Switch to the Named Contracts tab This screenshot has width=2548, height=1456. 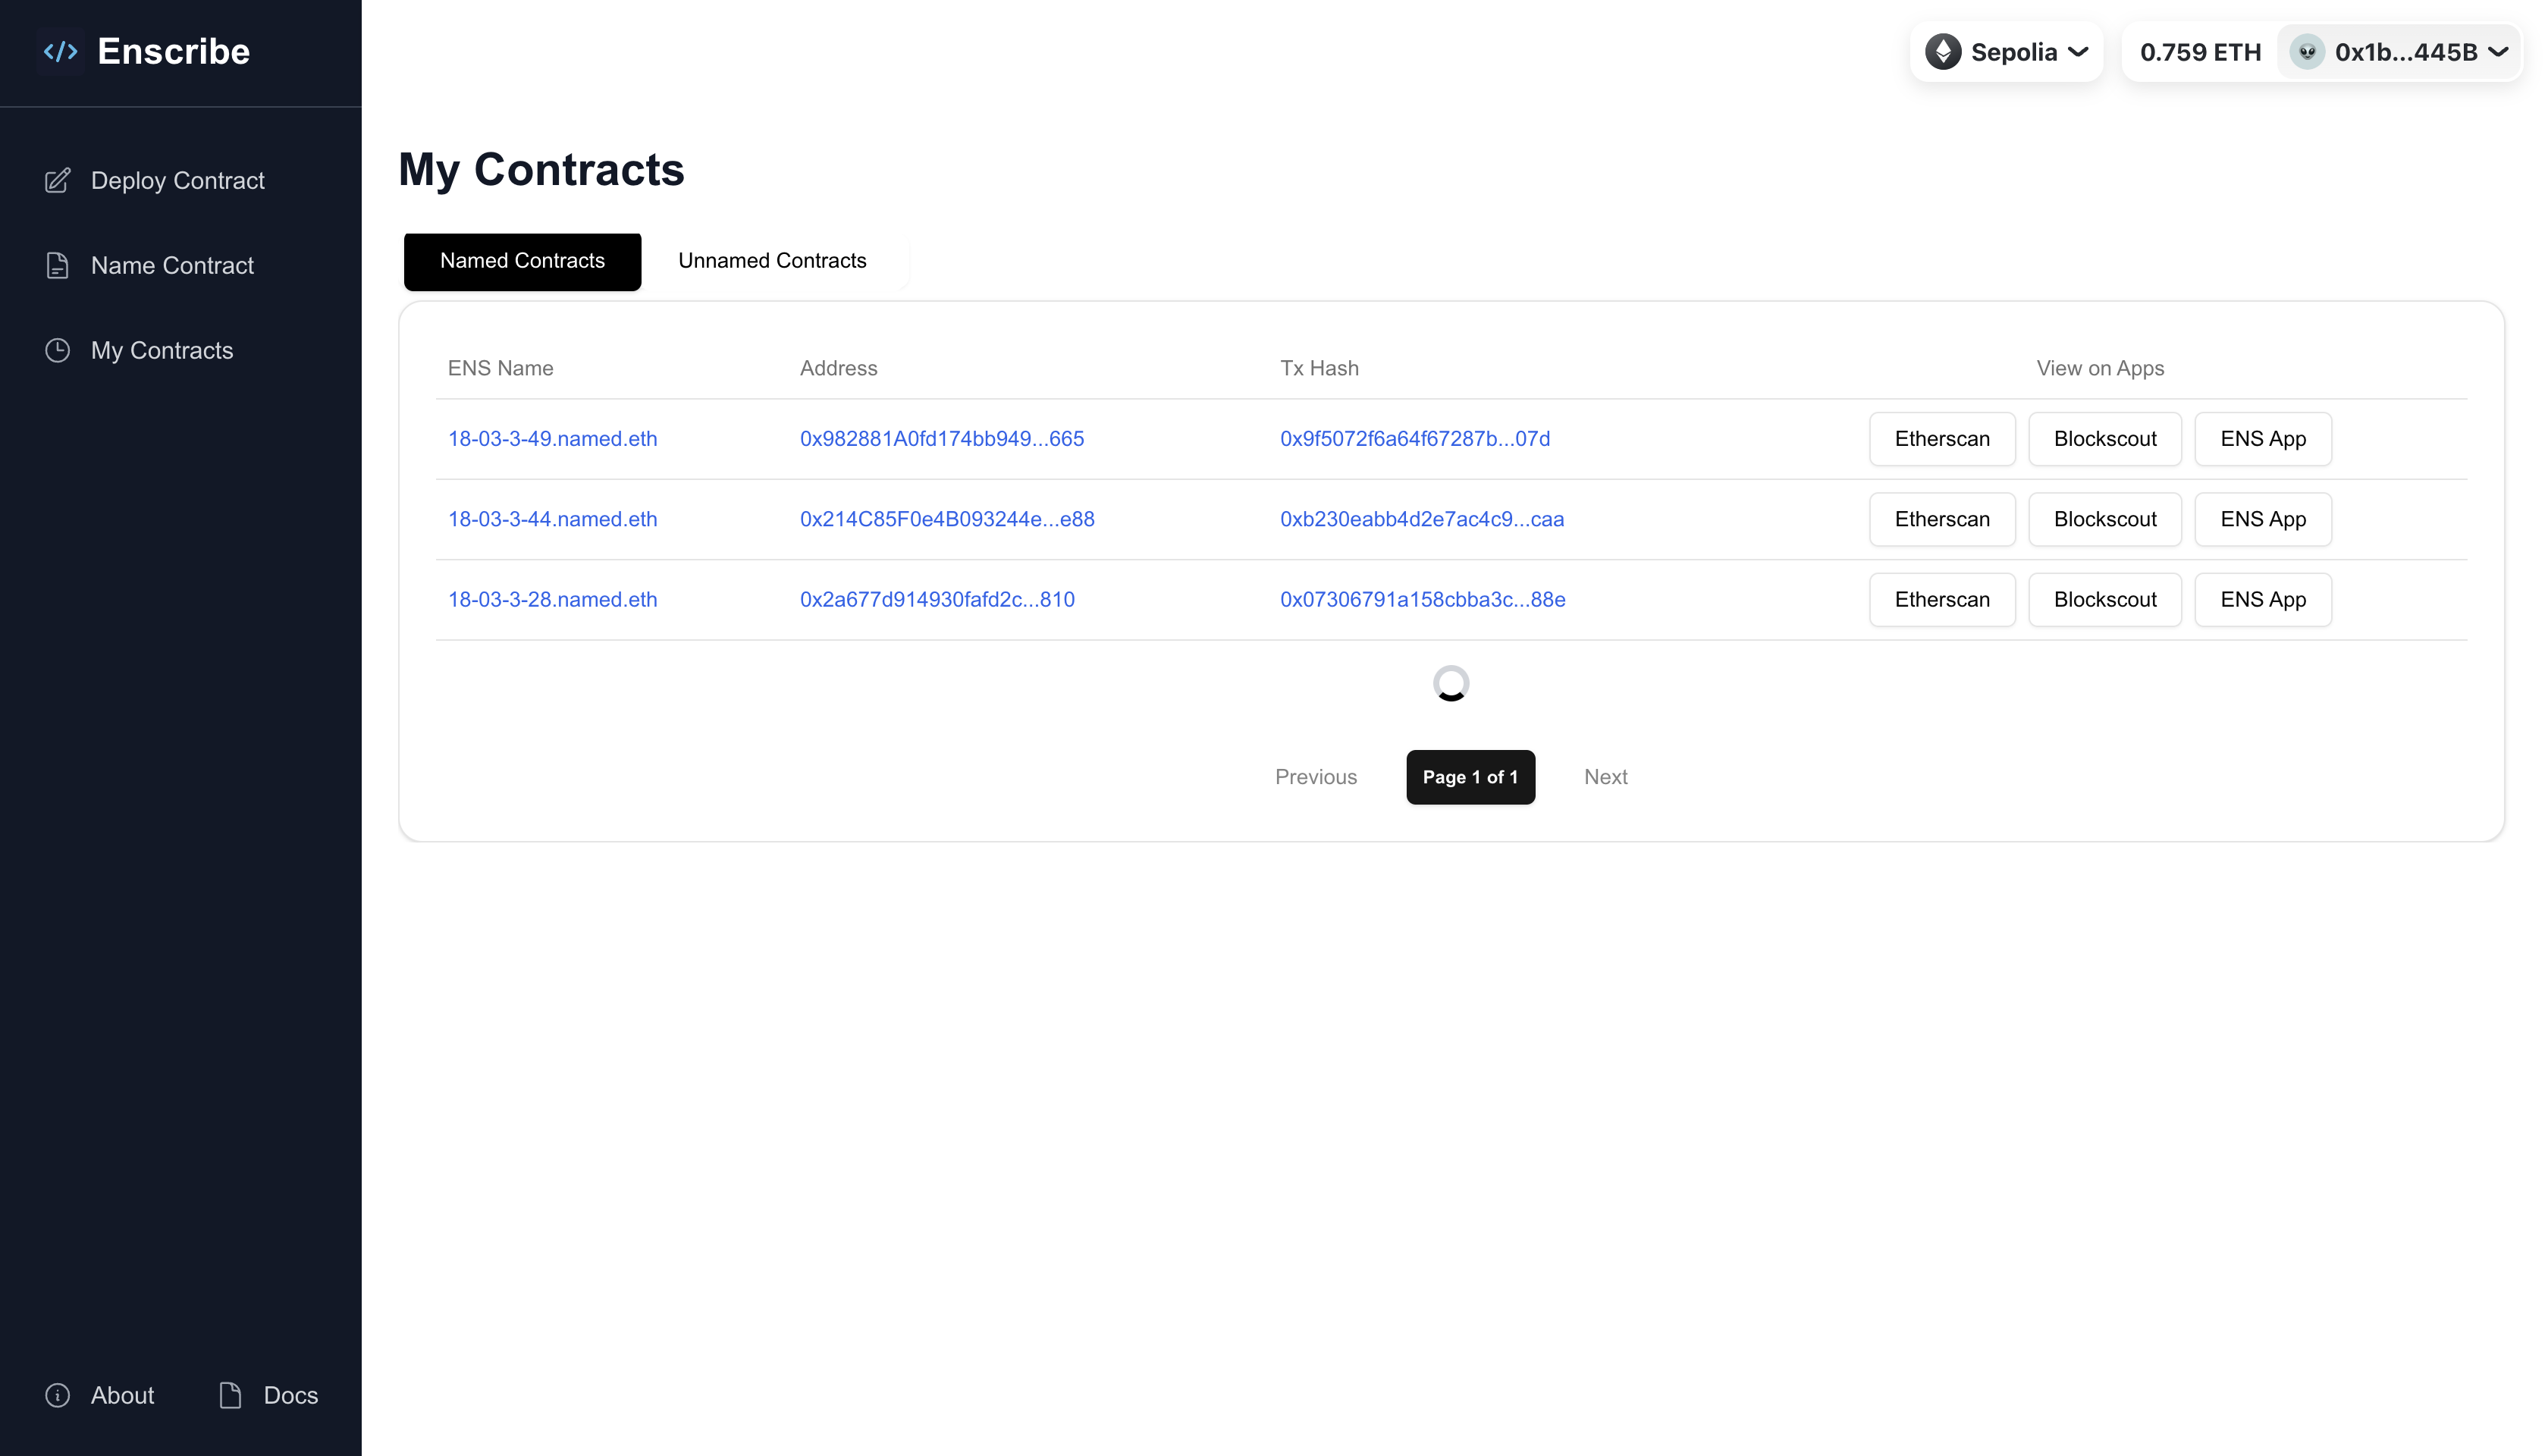pos(522,261)
